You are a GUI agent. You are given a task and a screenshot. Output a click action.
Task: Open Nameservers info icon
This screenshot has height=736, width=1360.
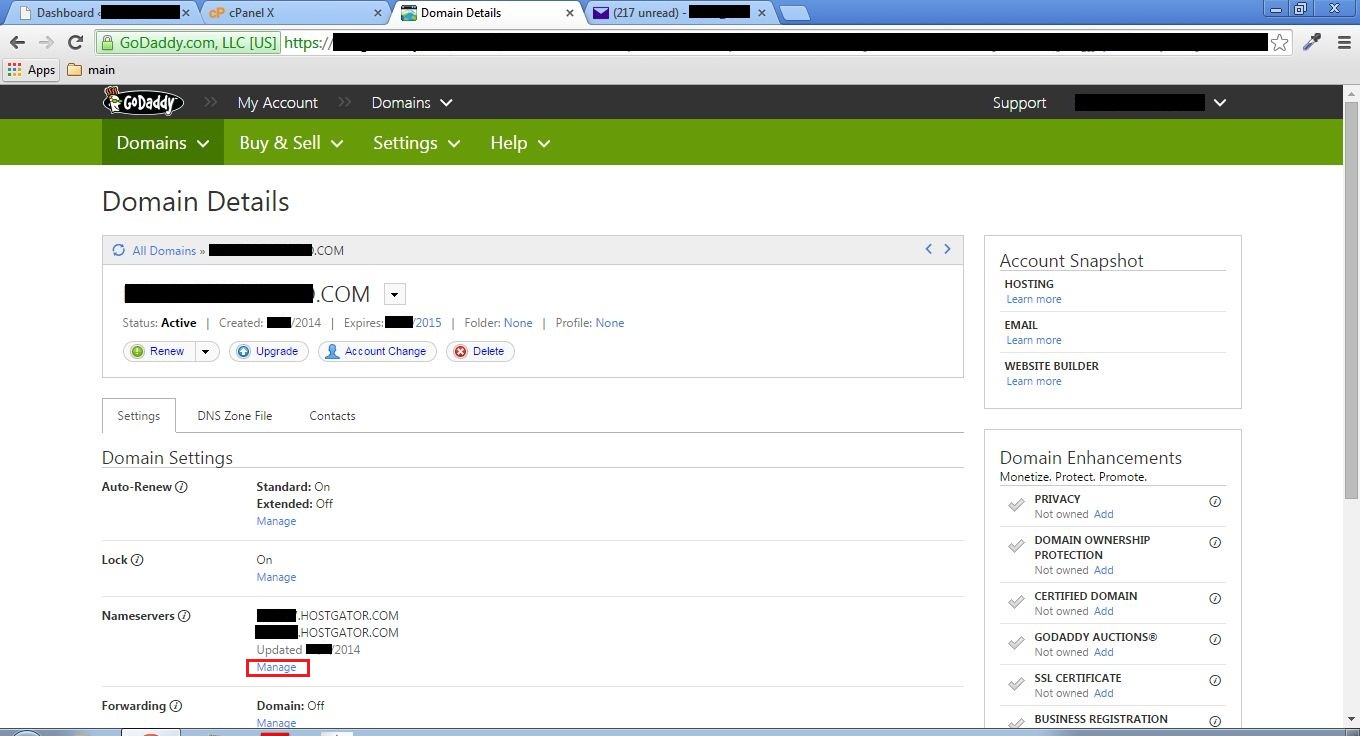pyautogui.click(x=184, y=616)
